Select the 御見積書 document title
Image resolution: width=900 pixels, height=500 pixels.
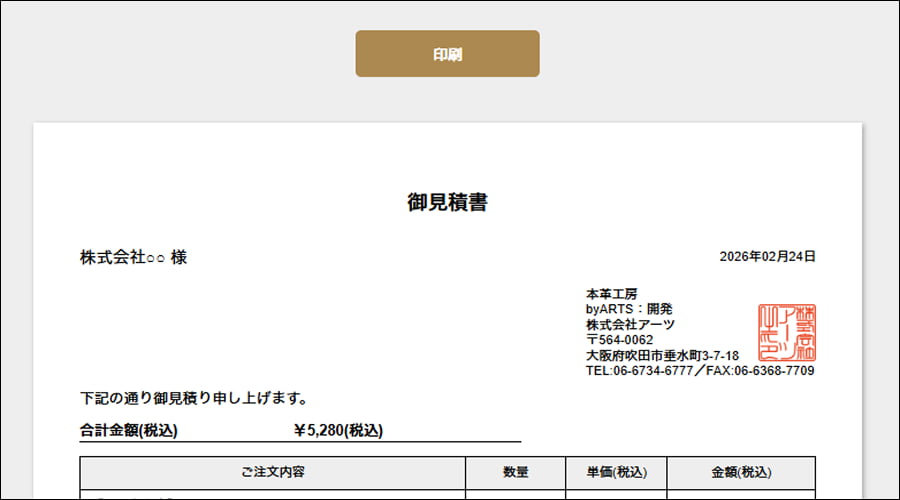(x=448, y=202)
